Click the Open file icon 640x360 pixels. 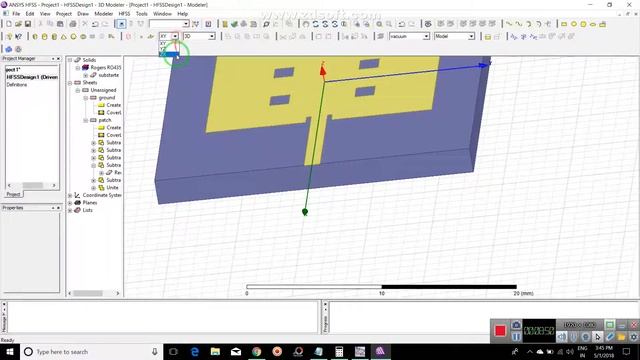point(18,24)
